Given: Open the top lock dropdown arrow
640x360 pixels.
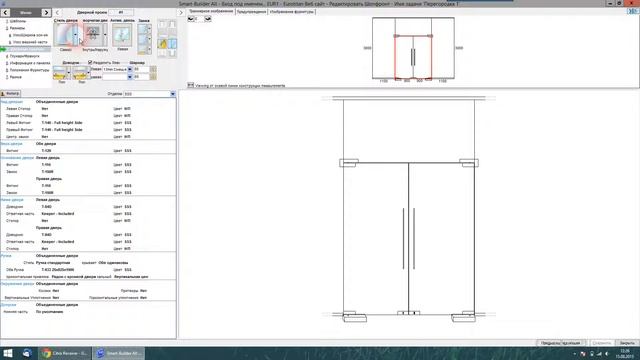Looking at the screenshot, I should (149, 29).
